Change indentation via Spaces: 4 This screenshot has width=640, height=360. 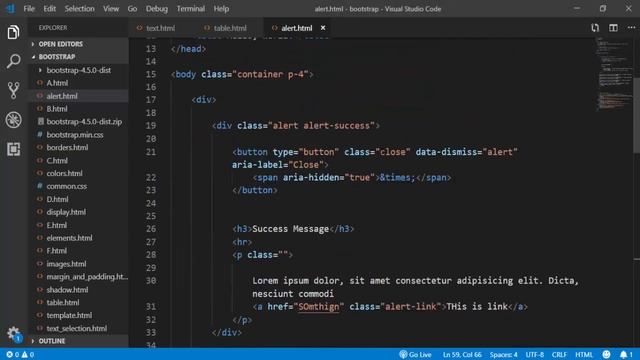pyautogui.click(x=503, y=354)
